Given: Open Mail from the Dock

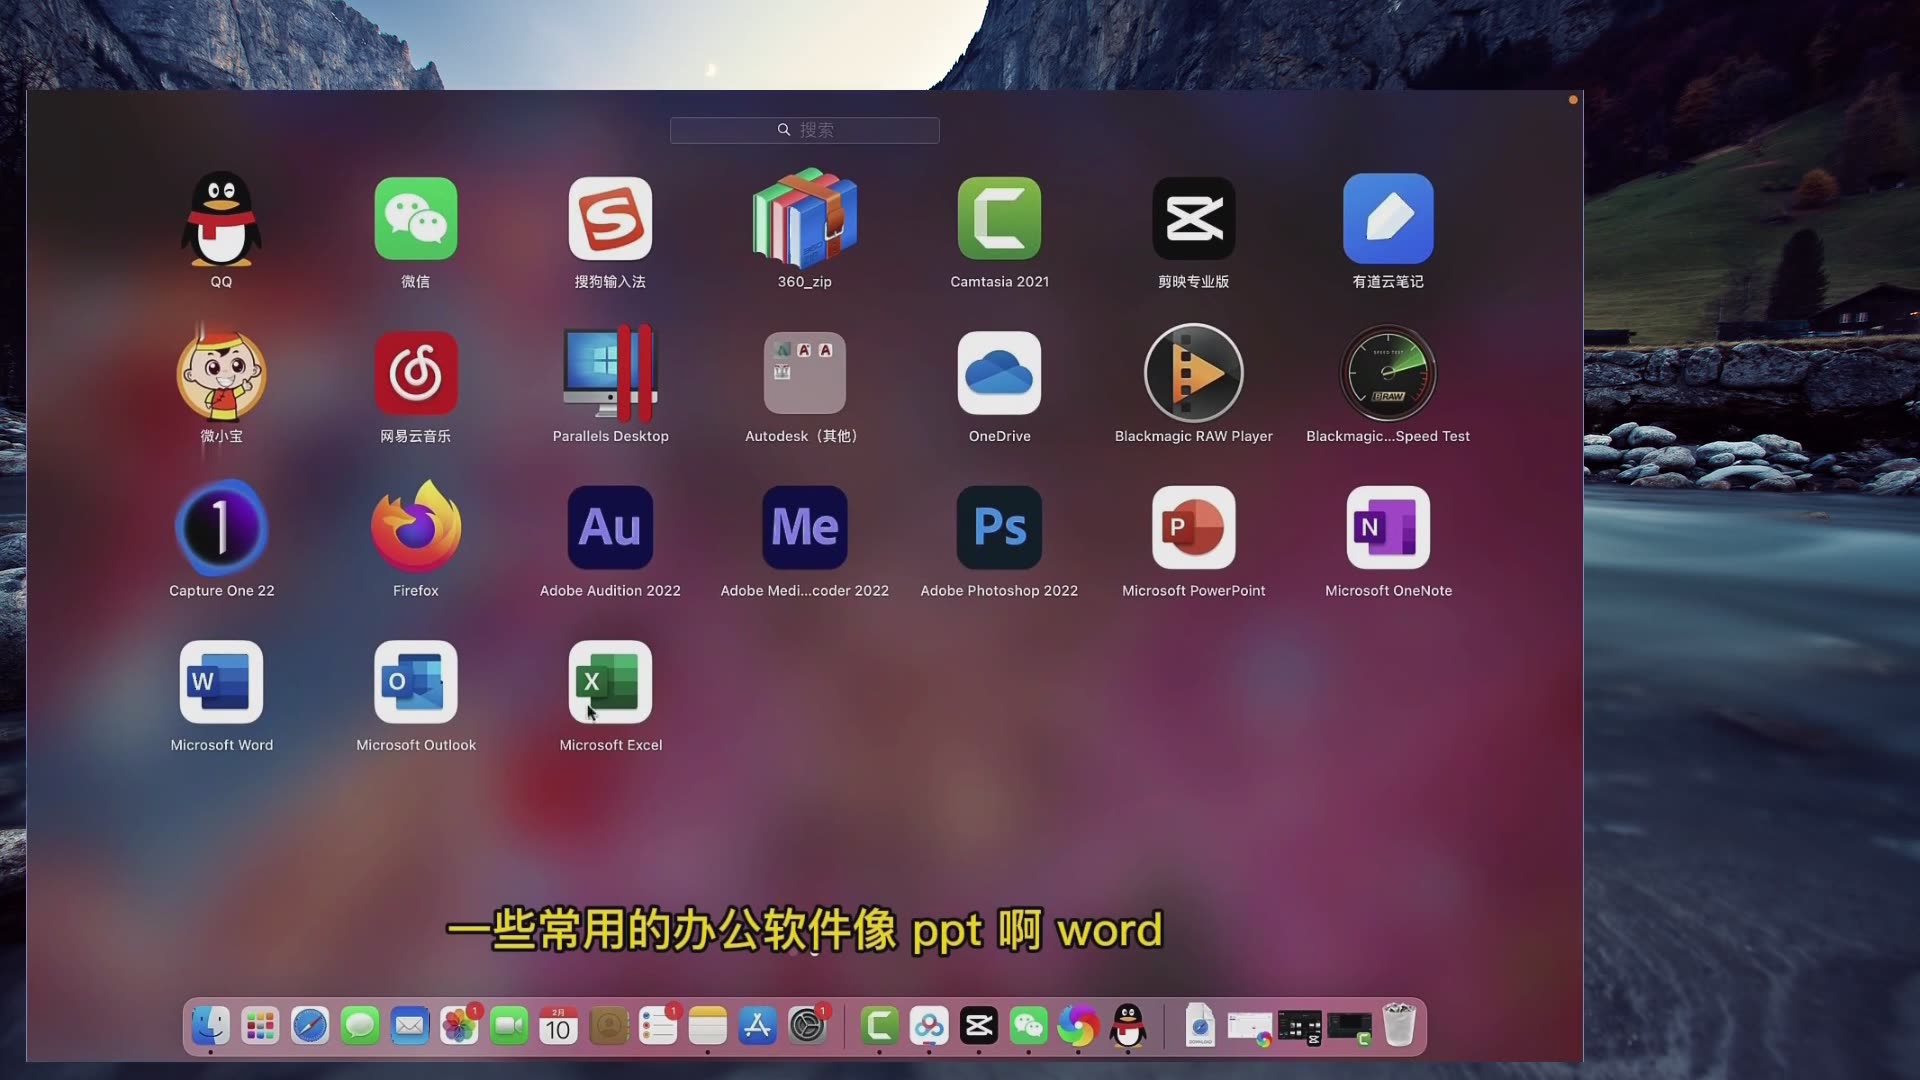Looking at the screenshot, I should click(410, 1026).
